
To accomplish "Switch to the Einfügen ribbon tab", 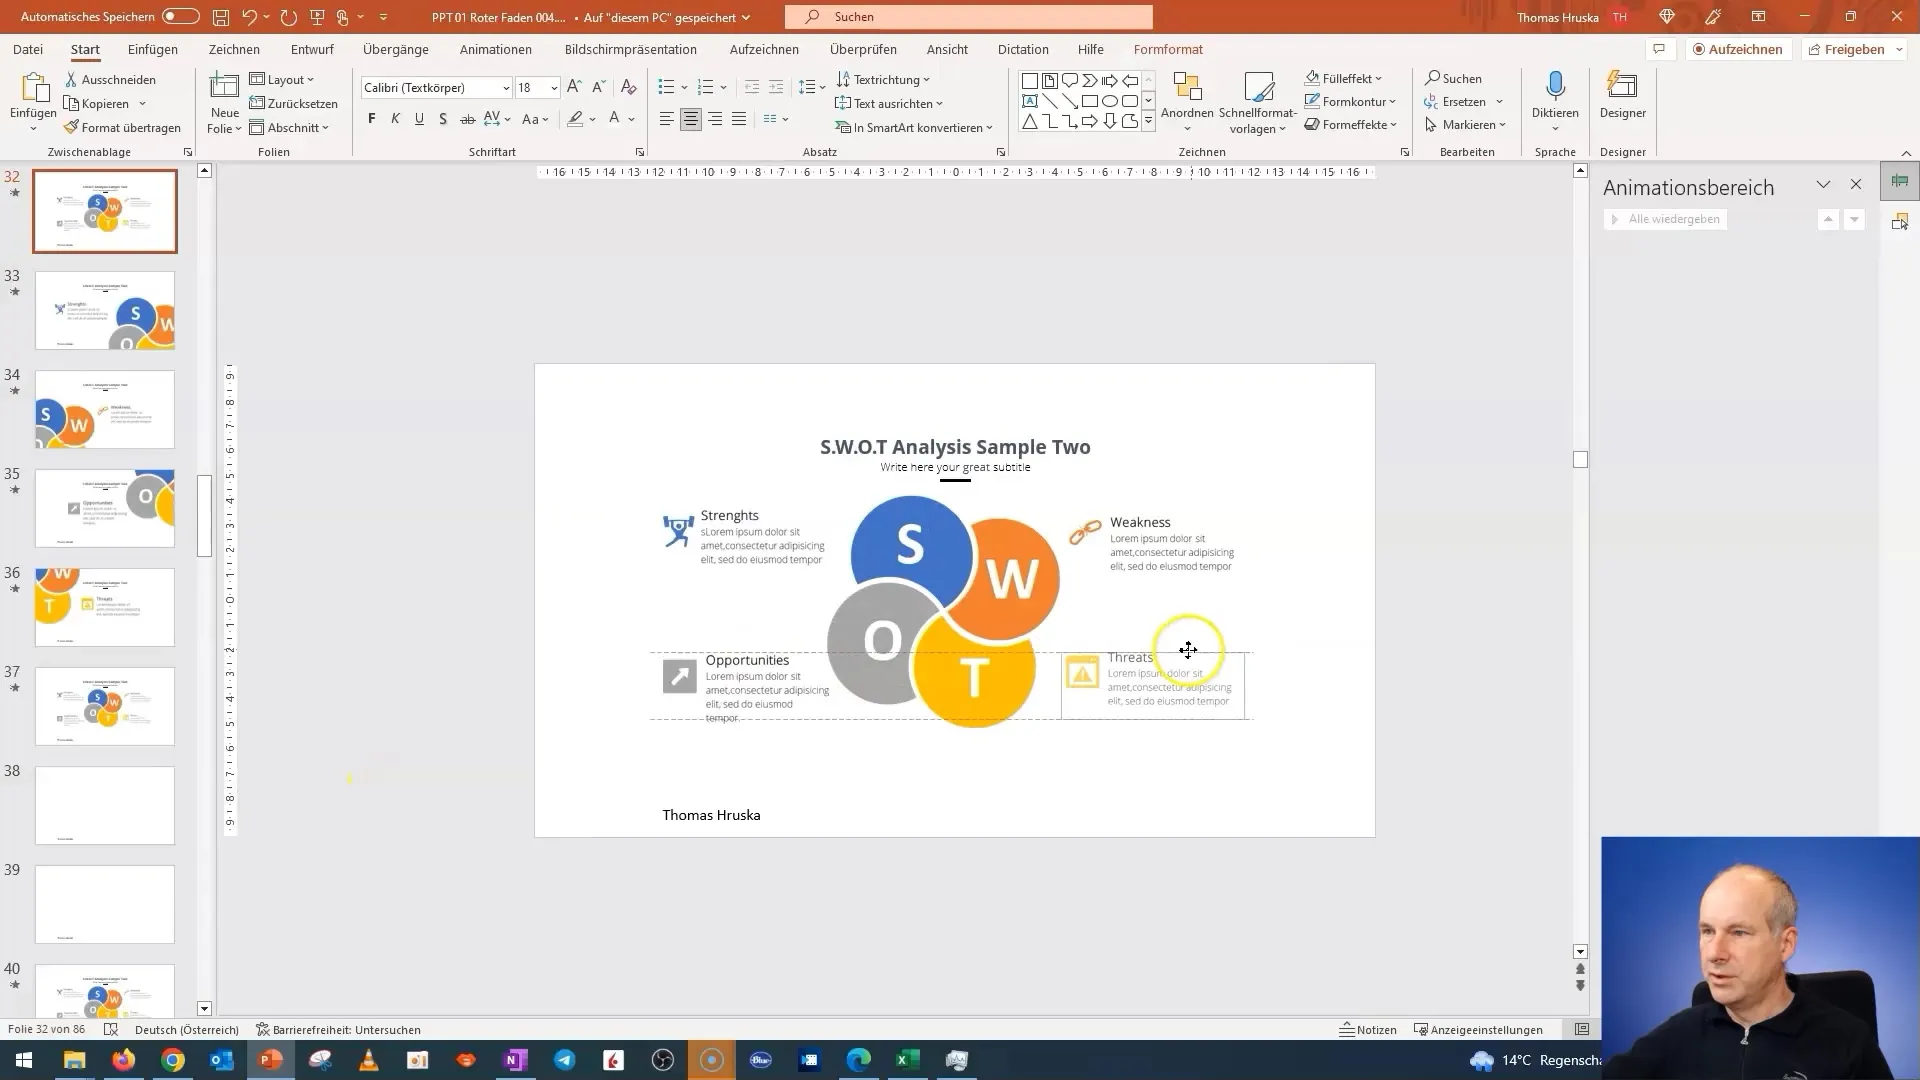I will [153, 49].
